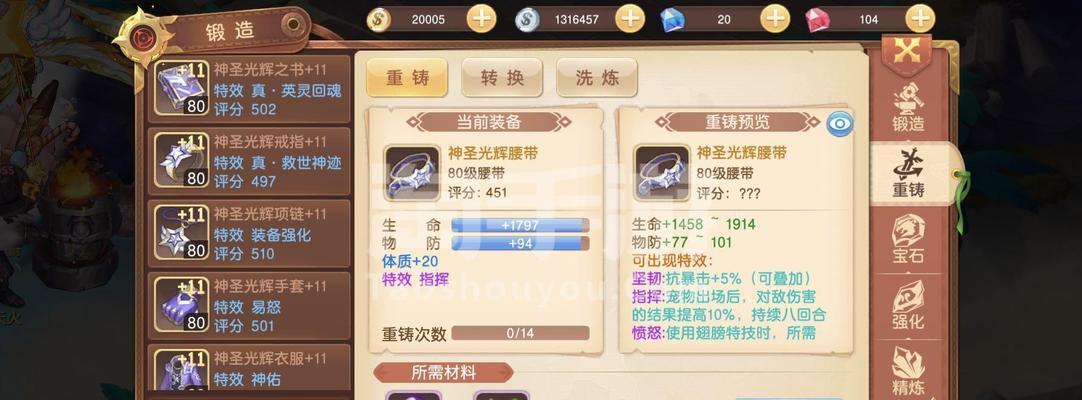The height and width of the screenshot is (400, 1082).
Task: Click the current equipment belt thumbnail
Action: (x=412, y=173)
